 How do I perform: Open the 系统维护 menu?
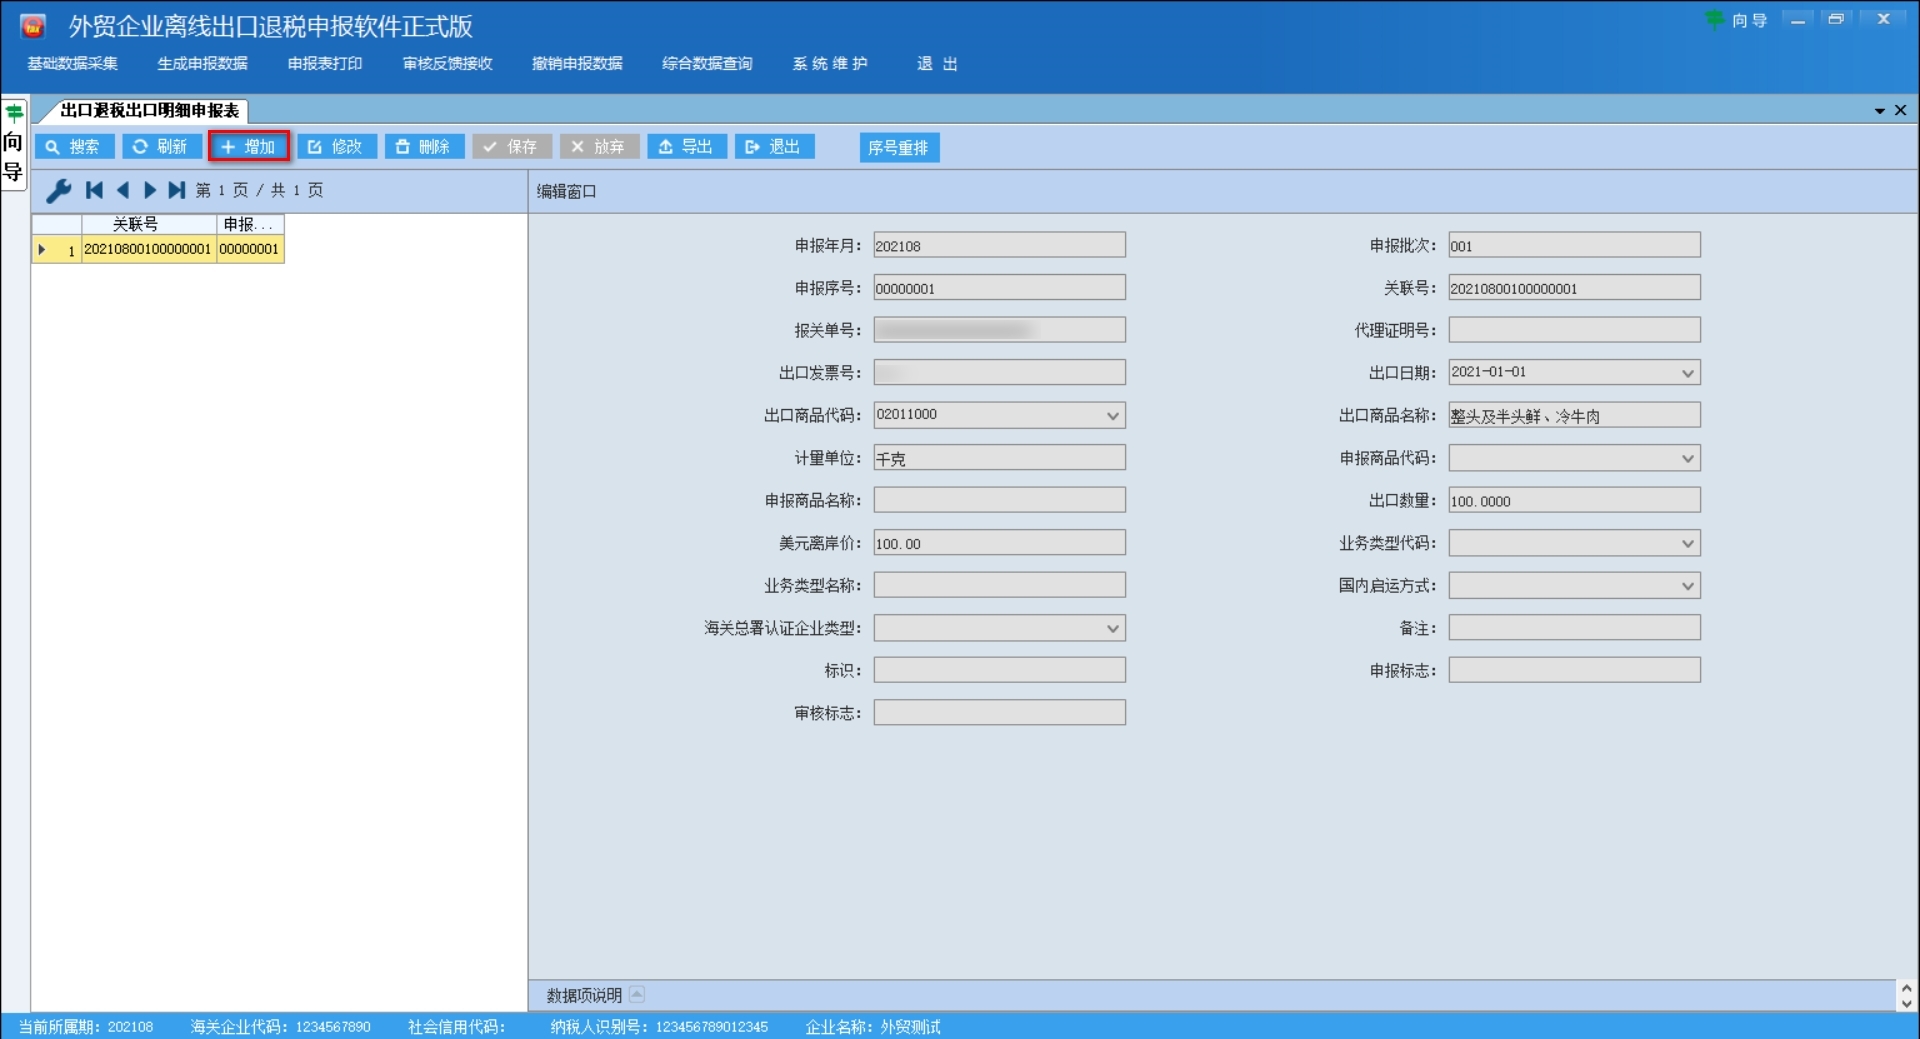pyautogui.click(x=830, y=63)
